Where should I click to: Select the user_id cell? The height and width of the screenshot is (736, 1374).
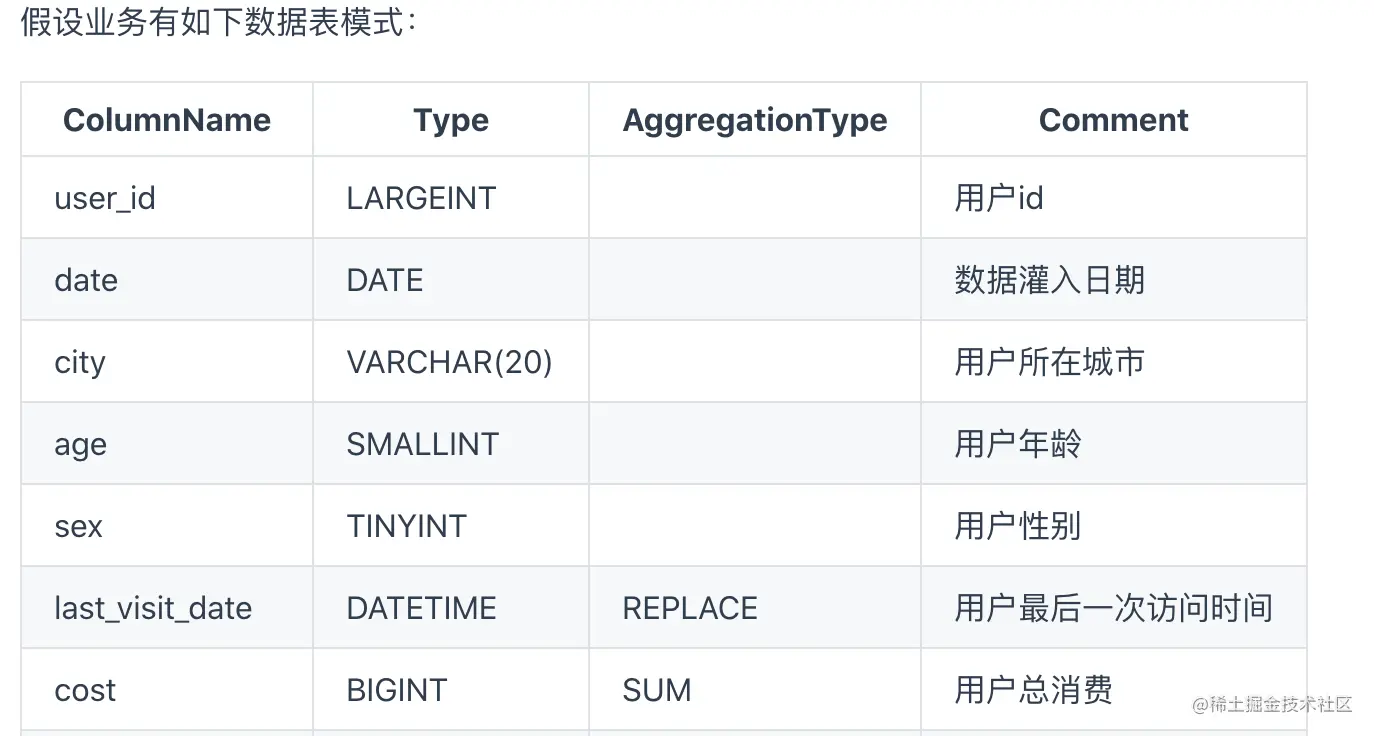pyautogui.click(x=167, y=198)
